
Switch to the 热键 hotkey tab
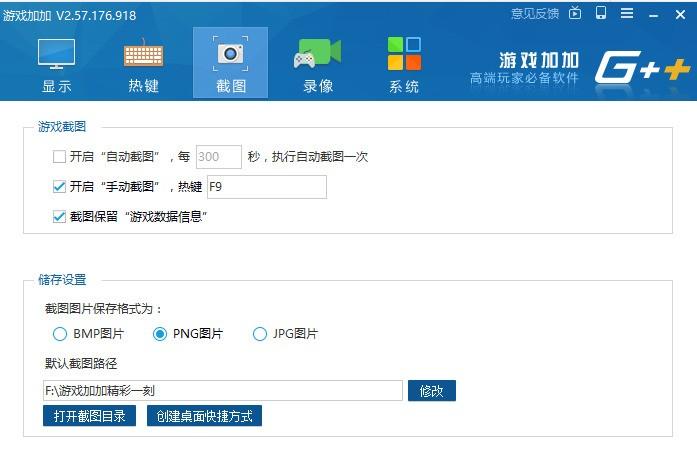point(143,64)
